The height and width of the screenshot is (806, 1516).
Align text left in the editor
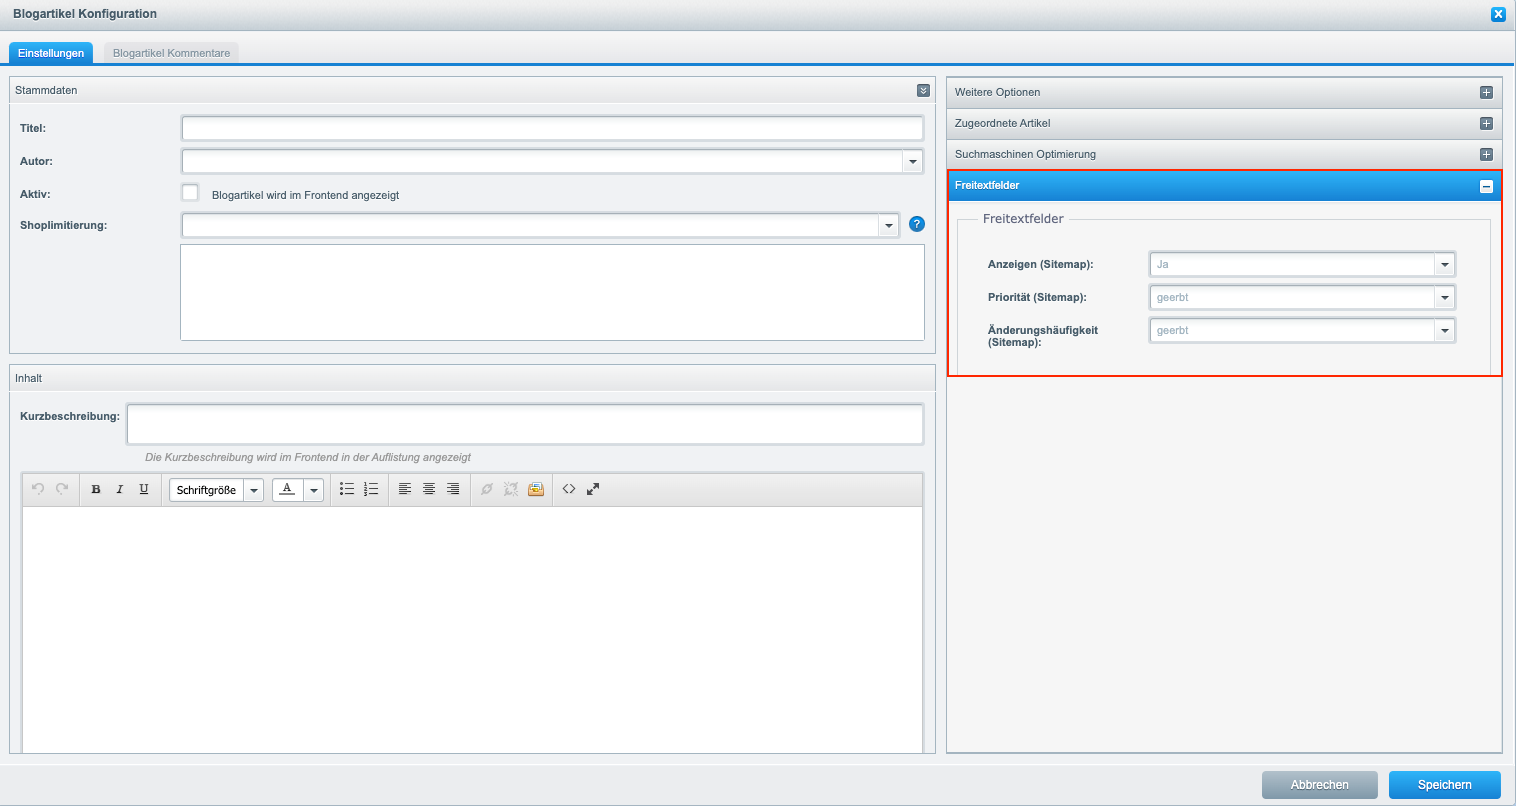(x=405, y=489)
